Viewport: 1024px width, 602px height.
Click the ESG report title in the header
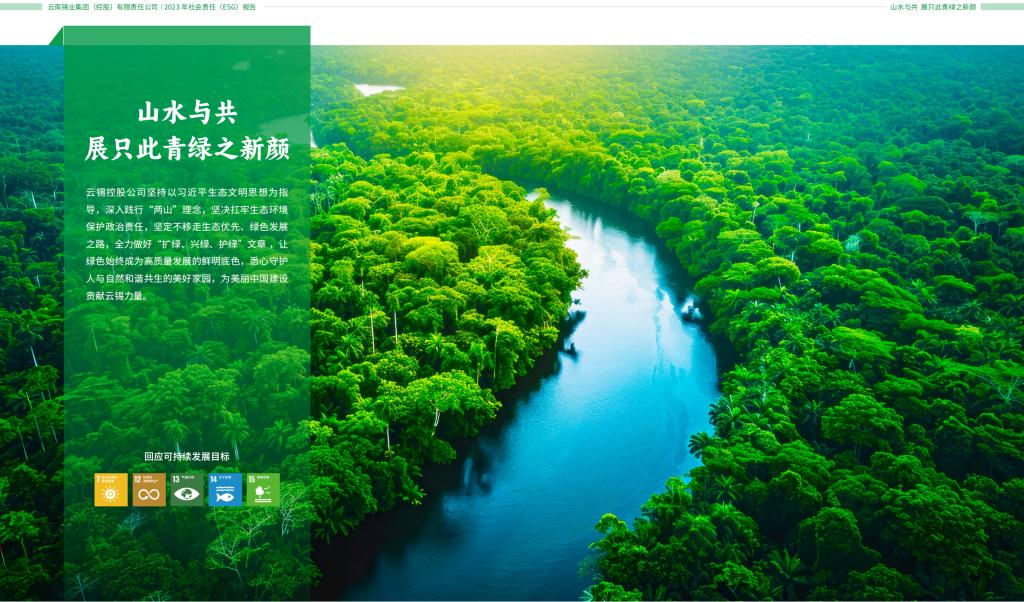[x=151, y=7]
